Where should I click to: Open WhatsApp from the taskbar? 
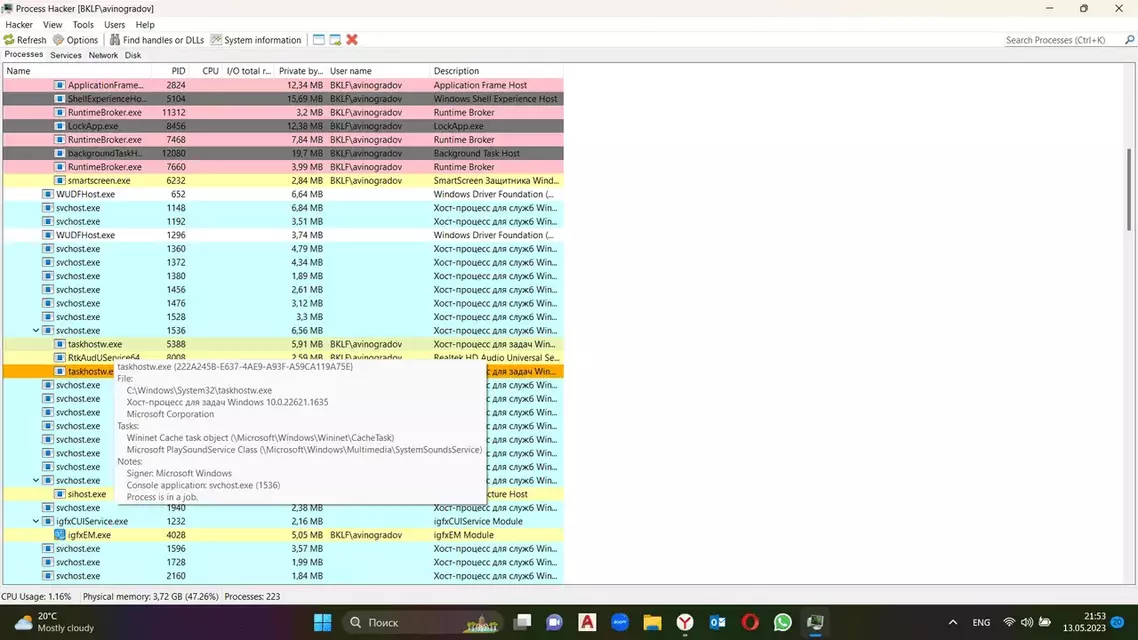click(782, 623)
